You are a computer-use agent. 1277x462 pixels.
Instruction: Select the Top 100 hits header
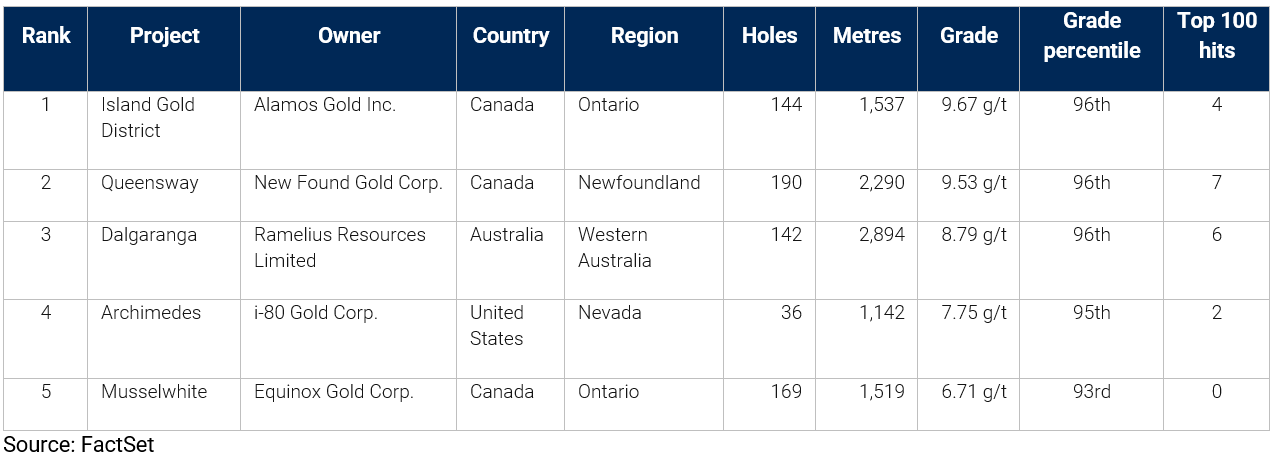tap(1217, 36)
